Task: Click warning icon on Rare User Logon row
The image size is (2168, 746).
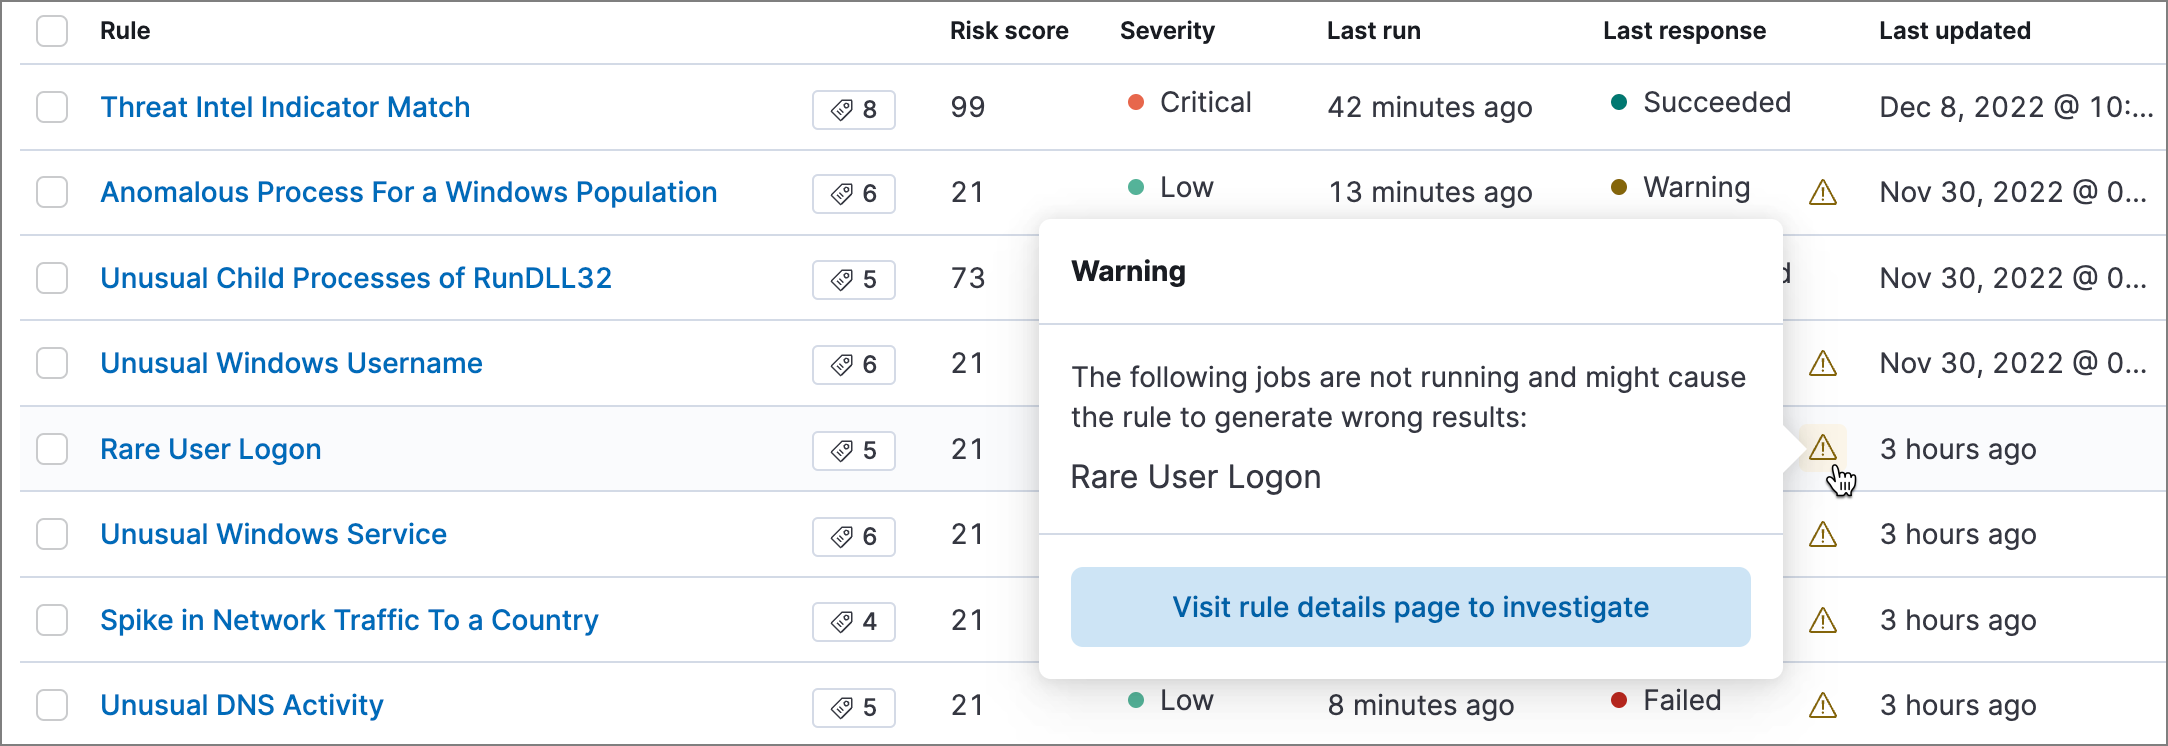Action: (1822, 448)
